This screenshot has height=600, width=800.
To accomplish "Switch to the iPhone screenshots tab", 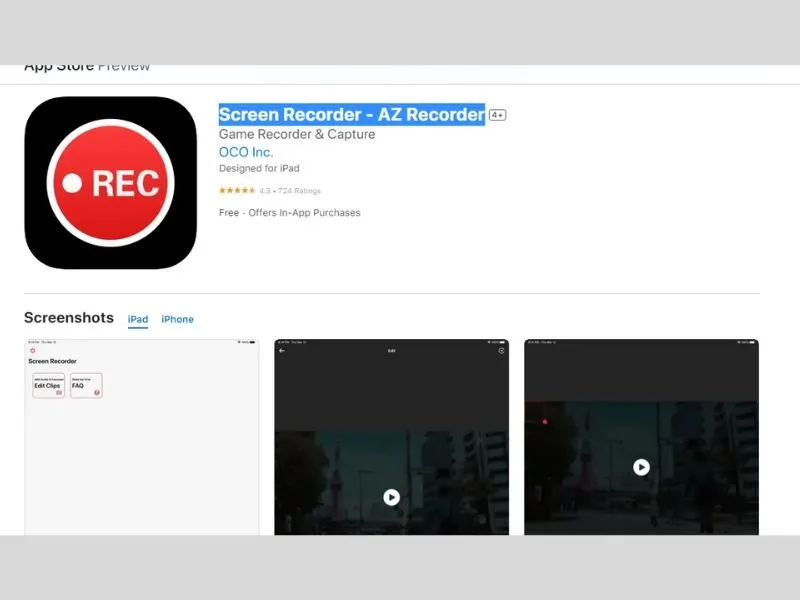I will 178,319.
